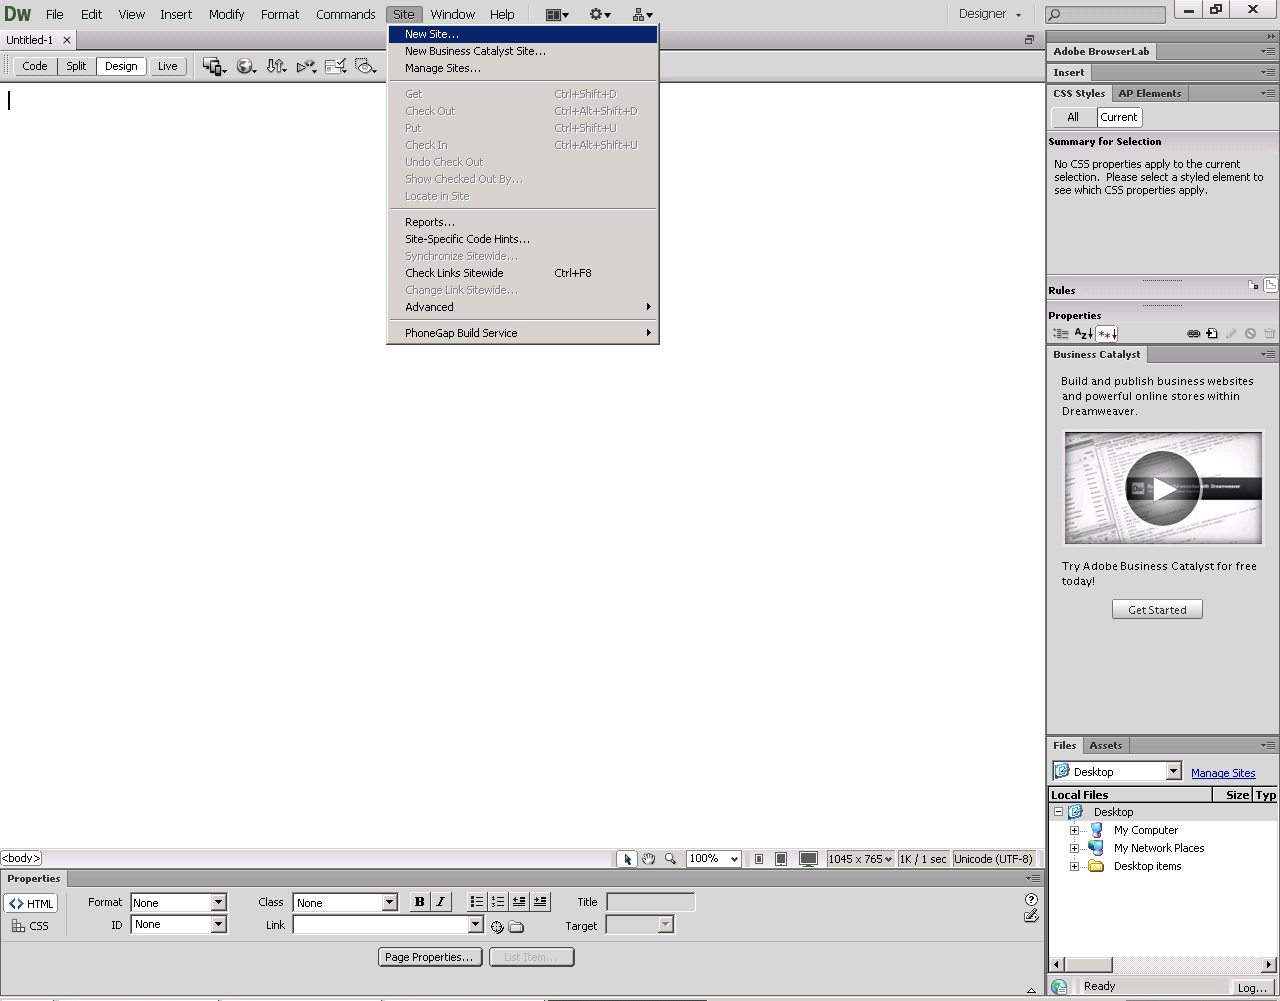Click the Point to File target icon
1280x1001 pixels.
(497, 927)
